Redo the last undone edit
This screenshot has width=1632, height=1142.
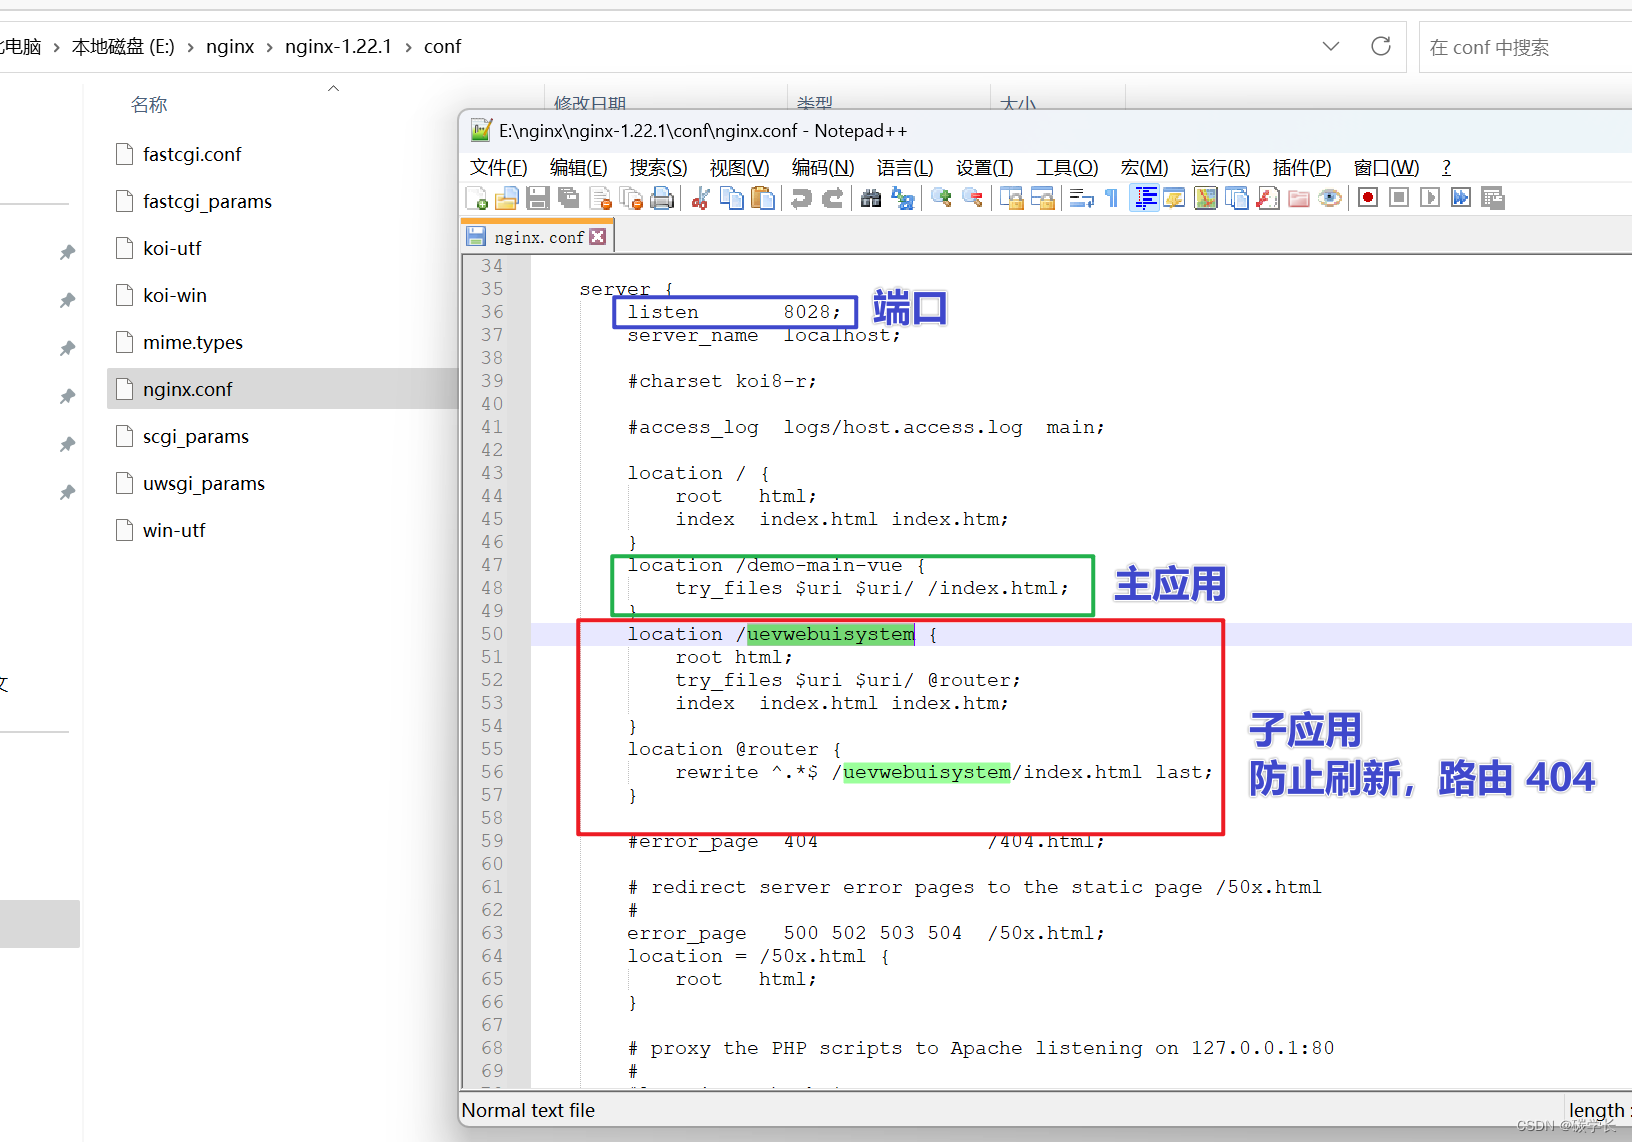click(832, 198)
